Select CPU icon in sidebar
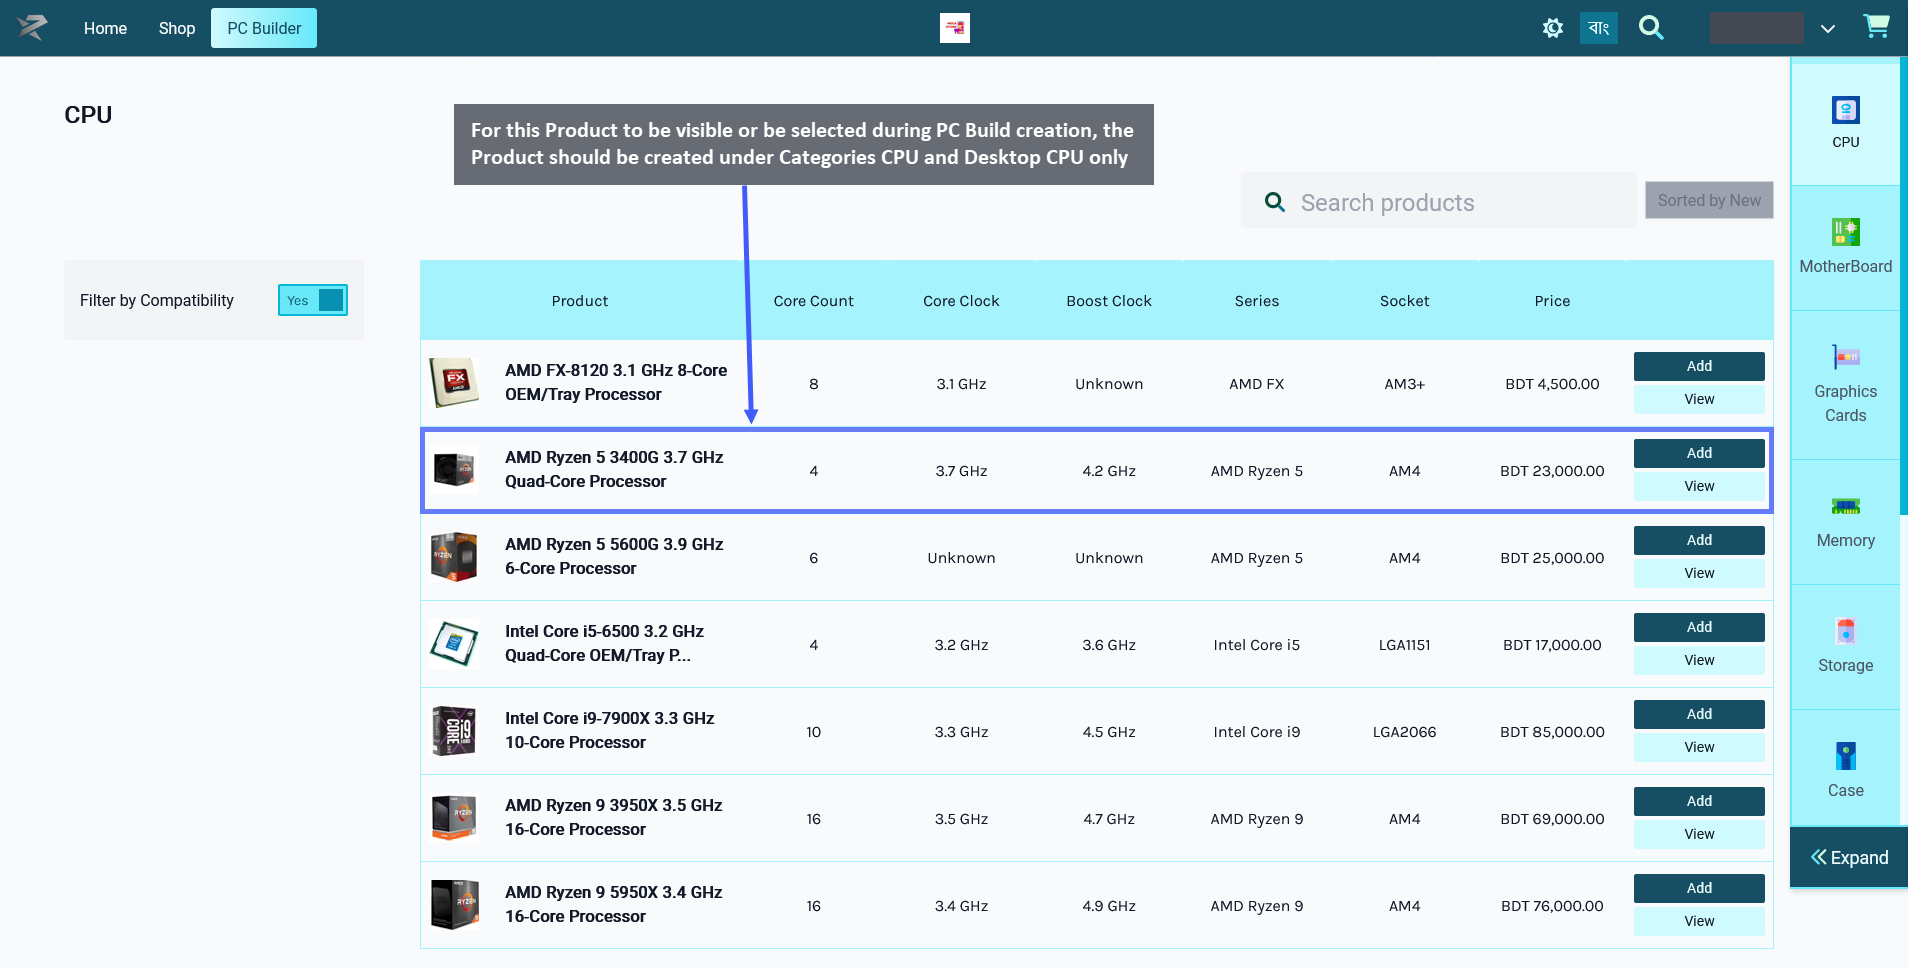 [x=1845, y=110]
